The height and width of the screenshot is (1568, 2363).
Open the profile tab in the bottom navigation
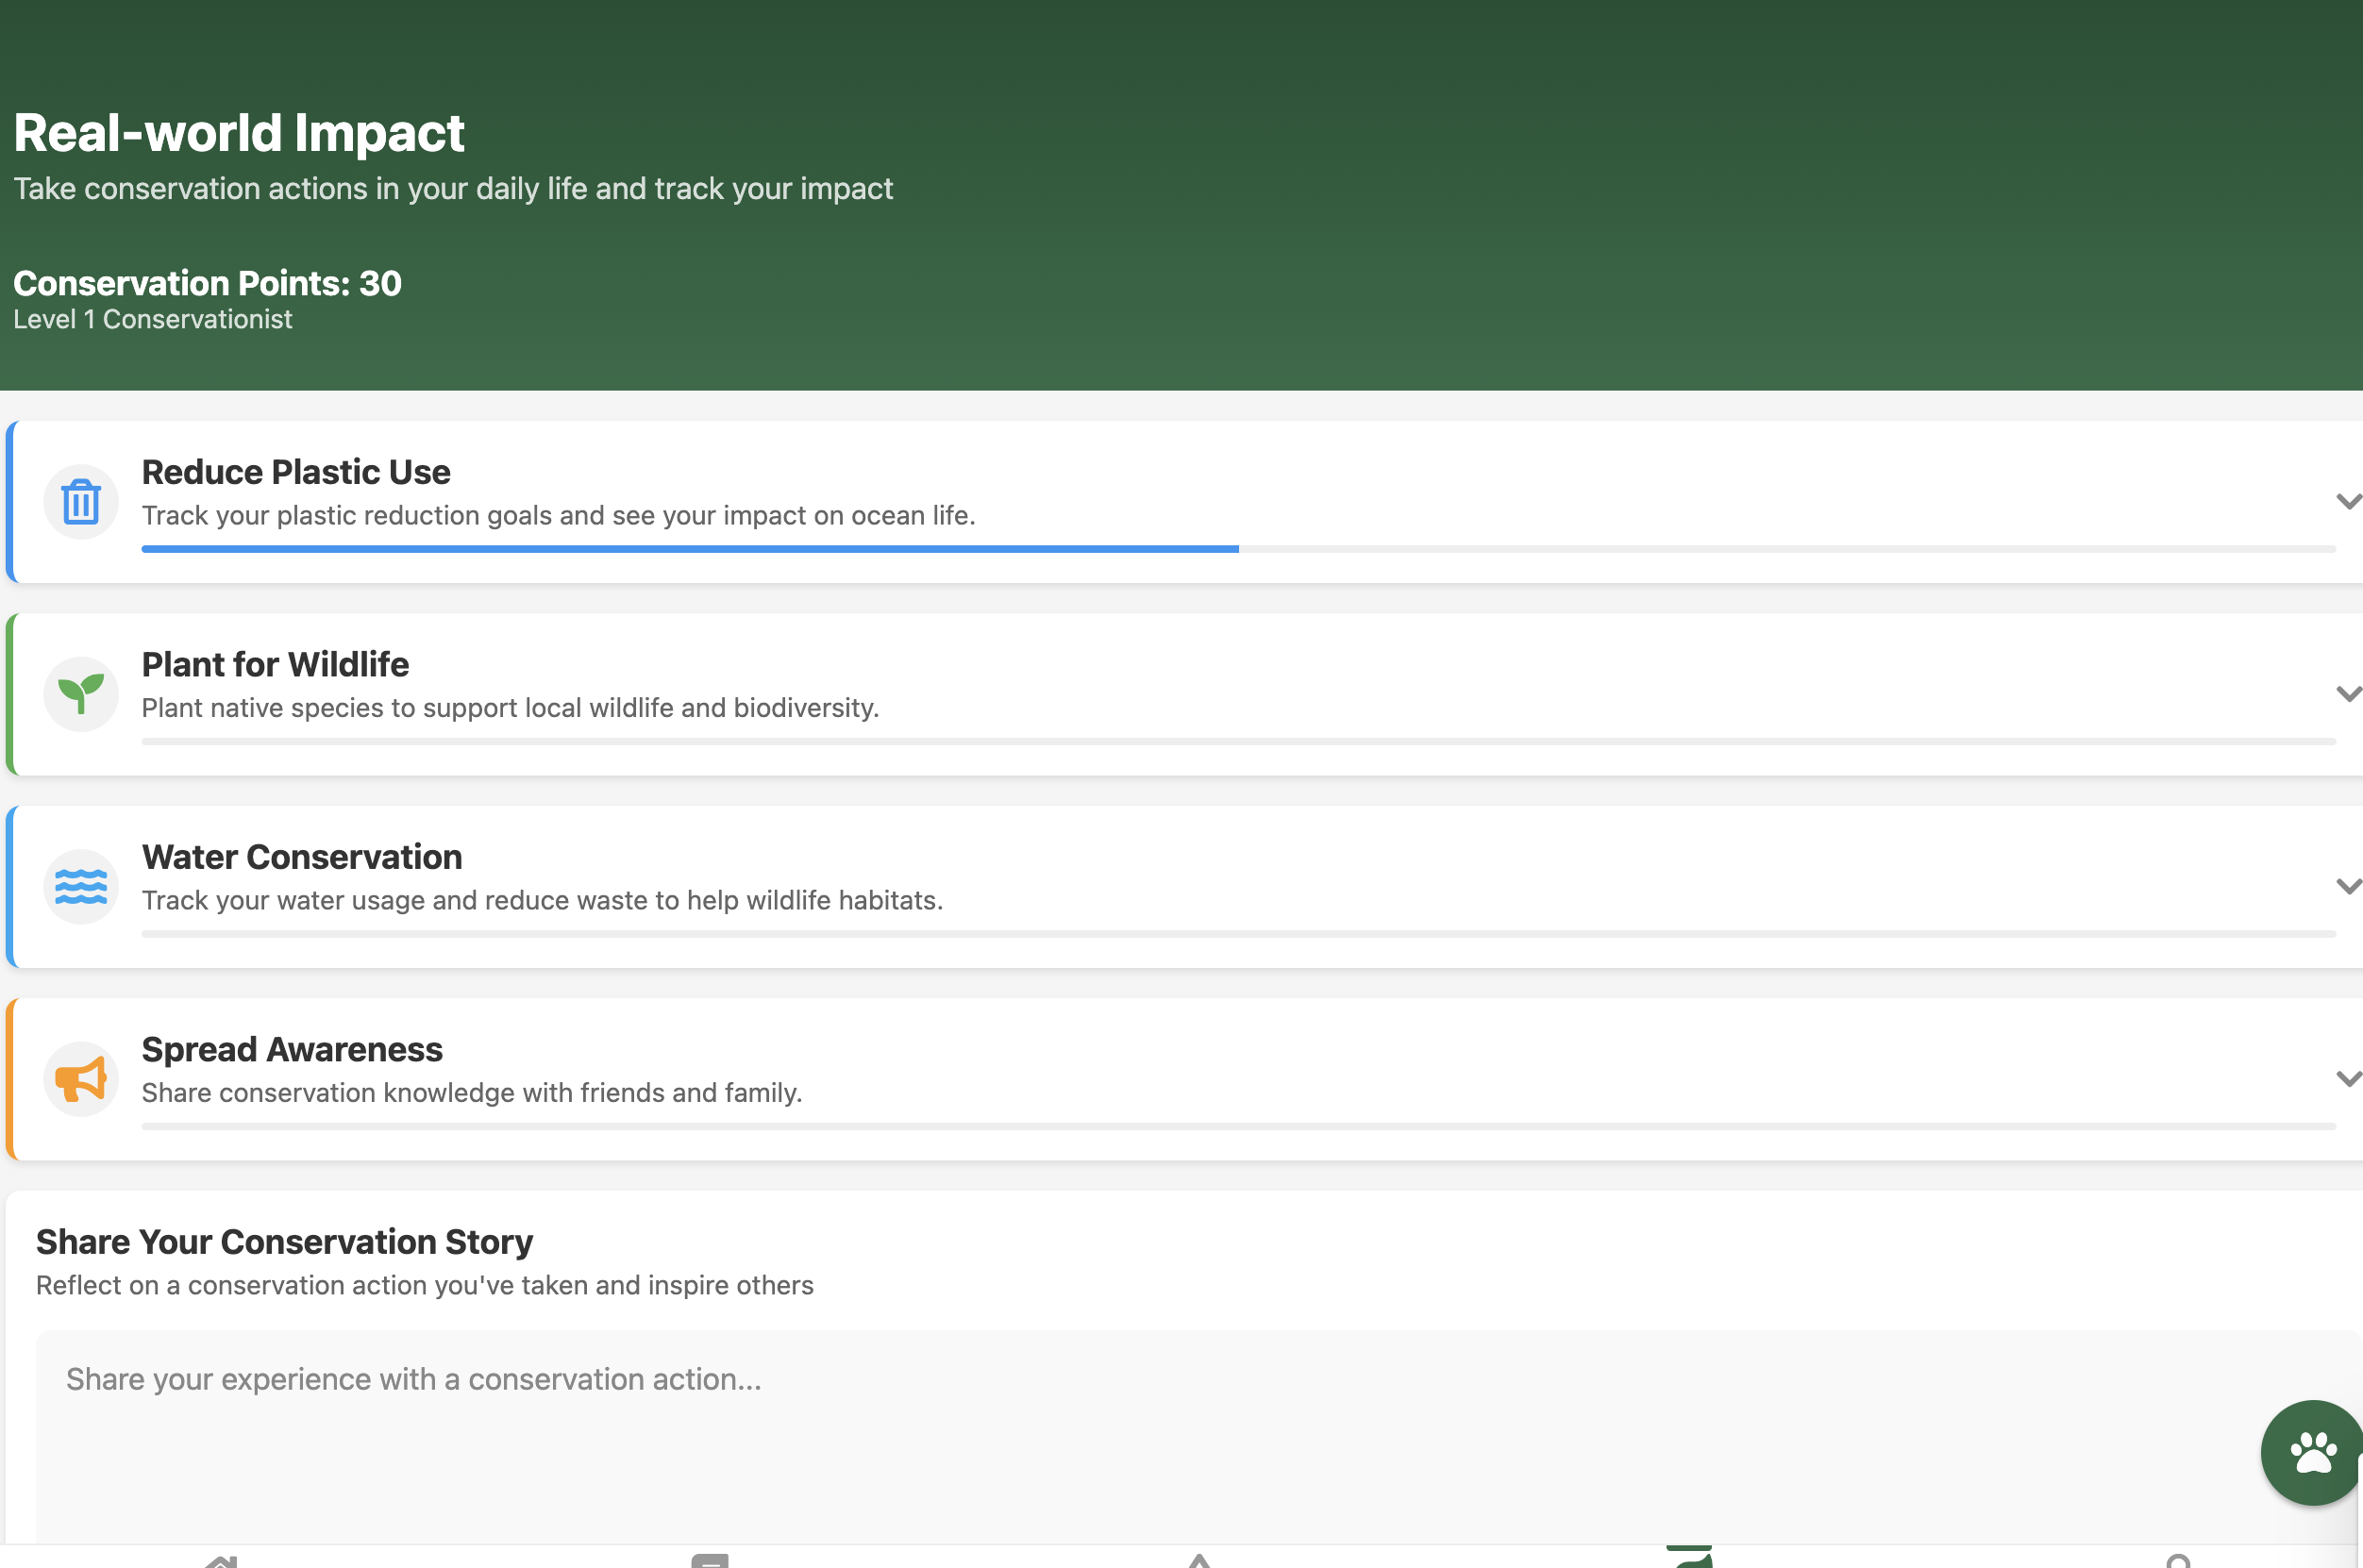click(x=2178, y=1560)
